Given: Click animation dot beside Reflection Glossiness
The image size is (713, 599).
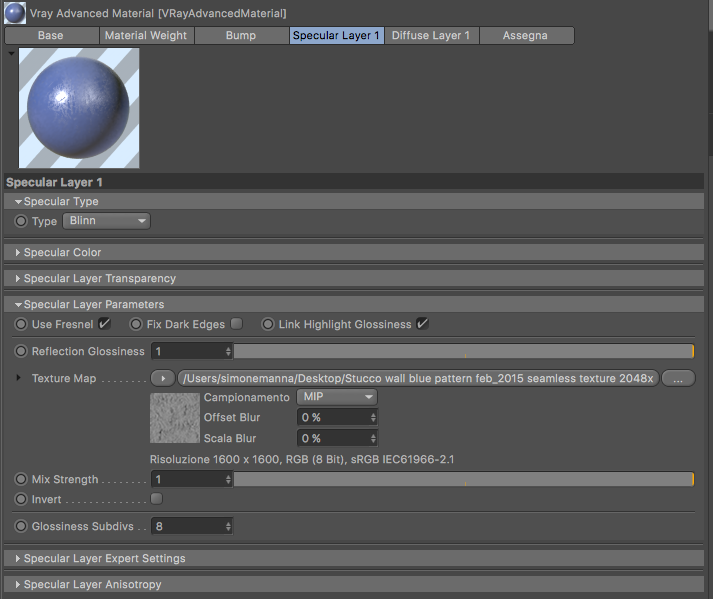Looking at the screenshot, I should pos(21,351).
